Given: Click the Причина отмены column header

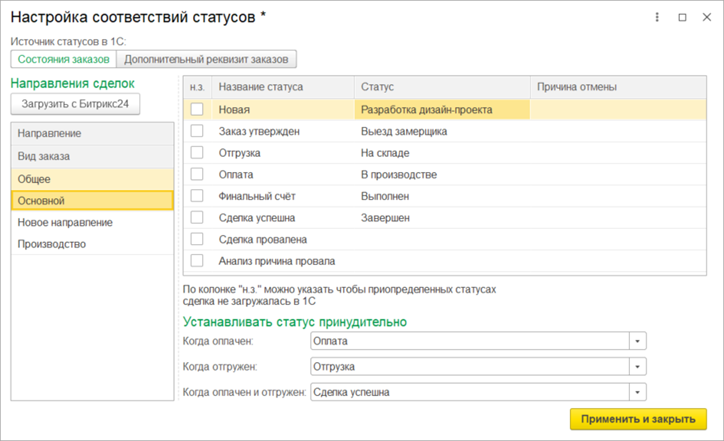Looking at the screenshot, I should (x=576, y=87).
